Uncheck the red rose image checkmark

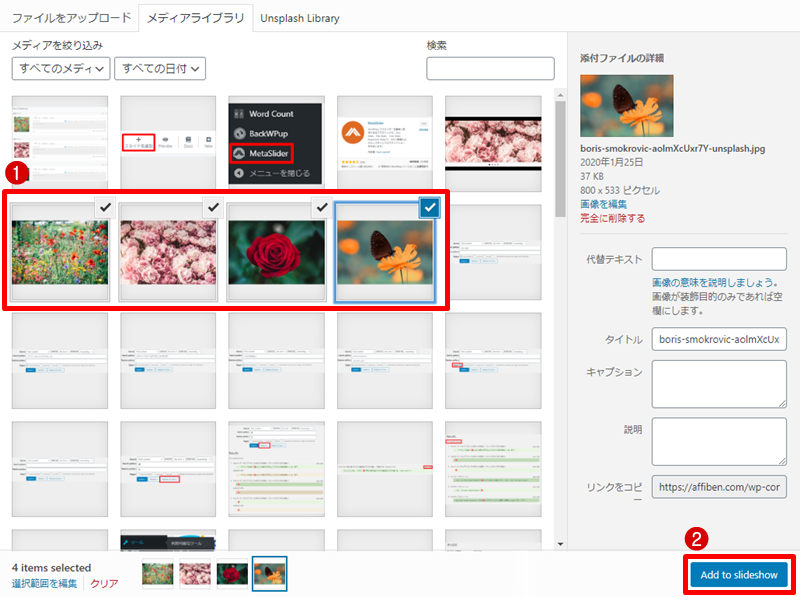coord(320,207)
